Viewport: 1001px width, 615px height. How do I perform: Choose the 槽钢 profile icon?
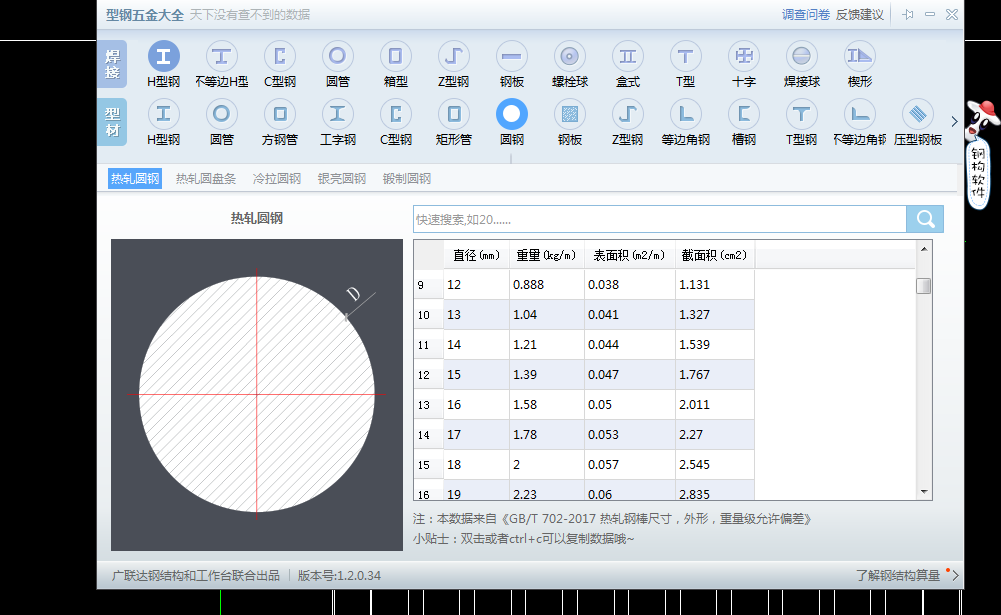pos(743,115)
